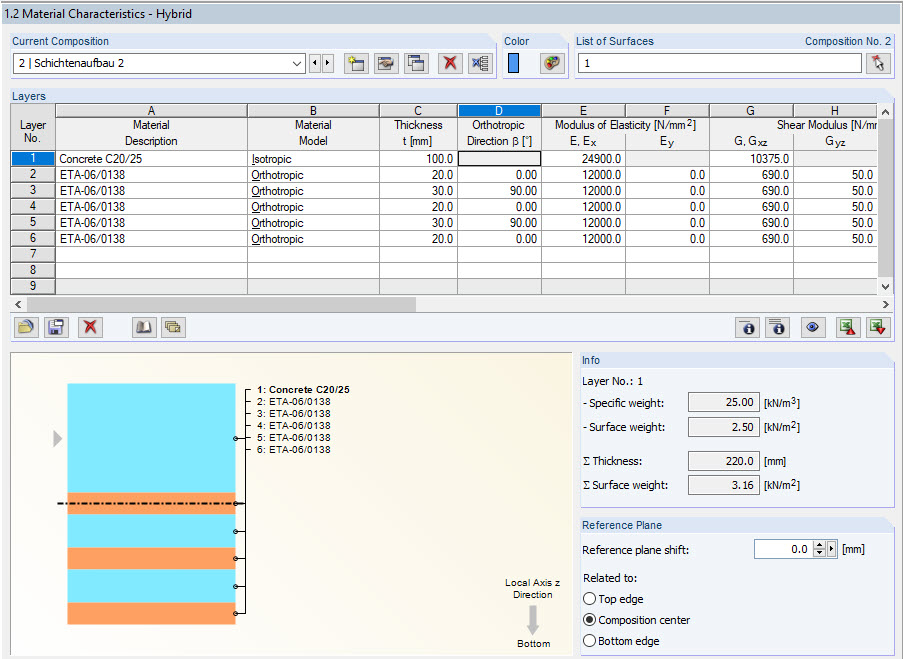Open saved layers with the folder icon
This screenshot has width=903, height=659.
click(x=26, y=327)
